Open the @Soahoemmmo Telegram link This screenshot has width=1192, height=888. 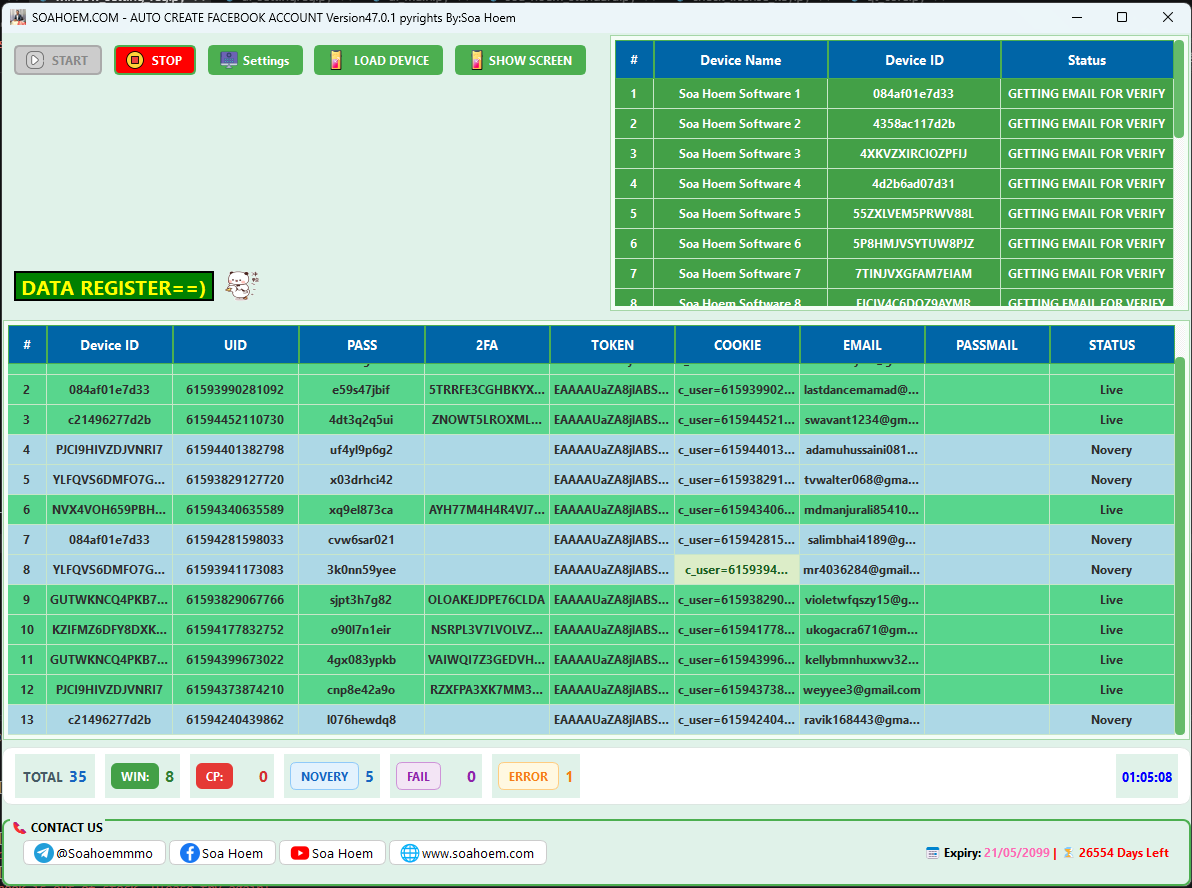point(94,853)
